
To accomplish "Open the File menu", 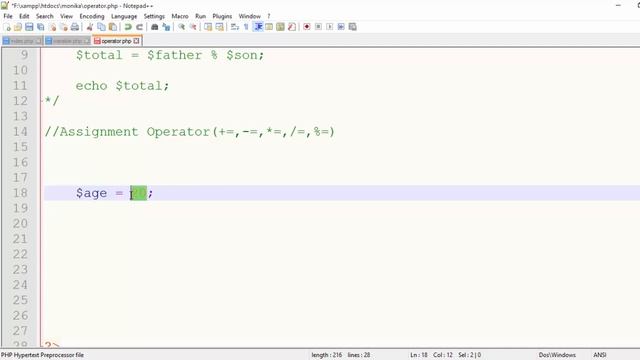I will [8, 16].
